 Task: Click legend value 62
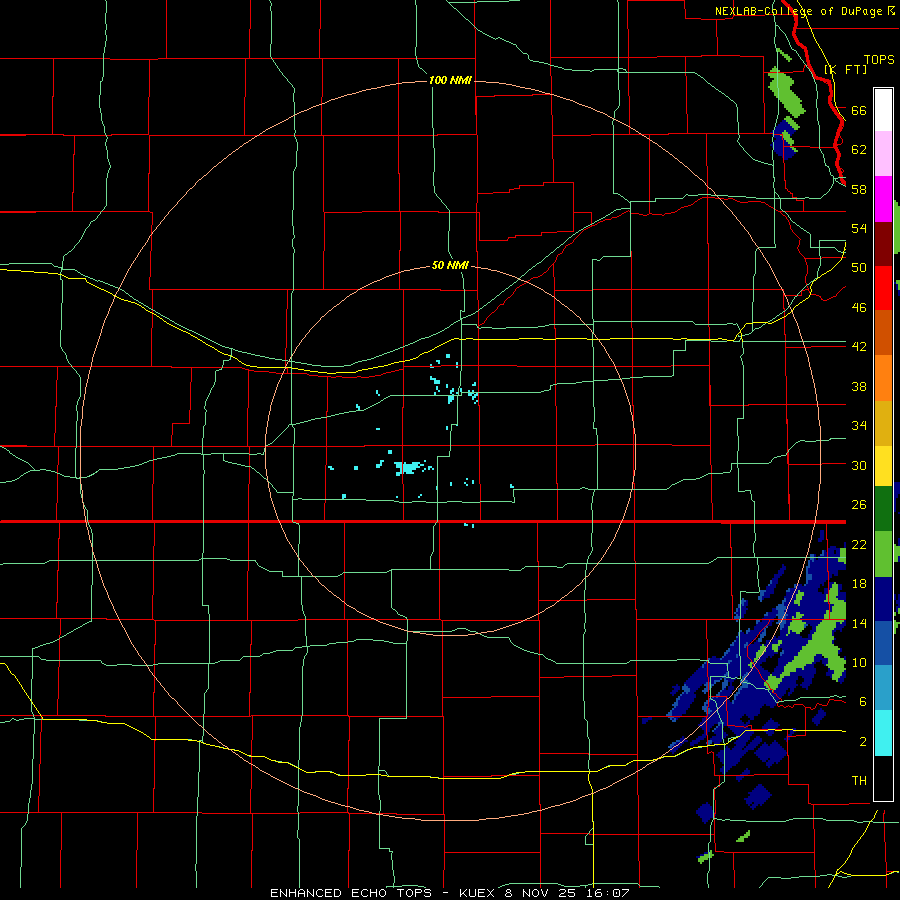pyautogui.click(x=859, y=149)
